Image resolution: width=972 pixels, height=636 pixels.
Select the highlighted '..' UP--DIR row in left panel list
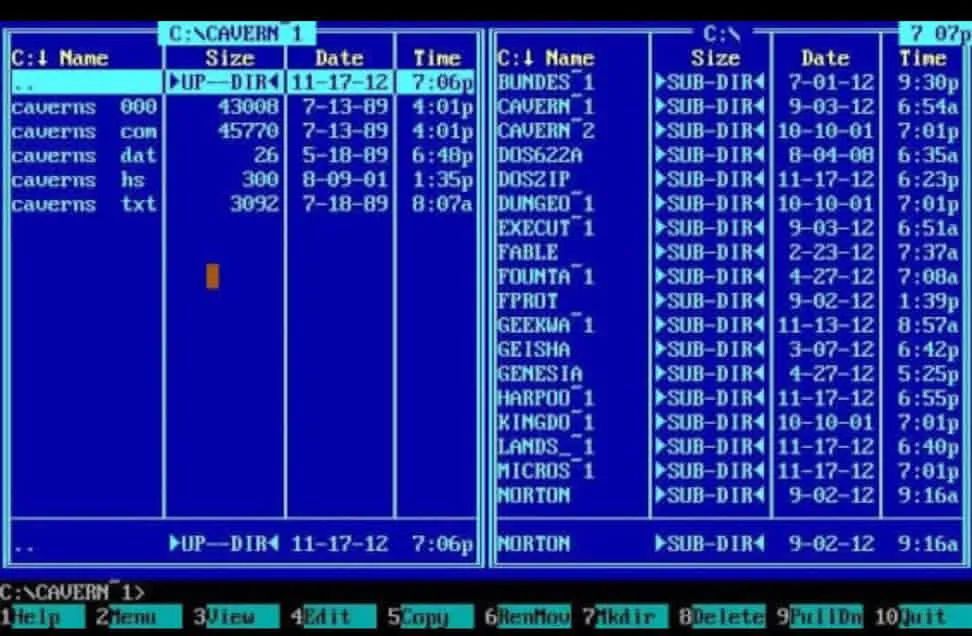pos(242,82)
